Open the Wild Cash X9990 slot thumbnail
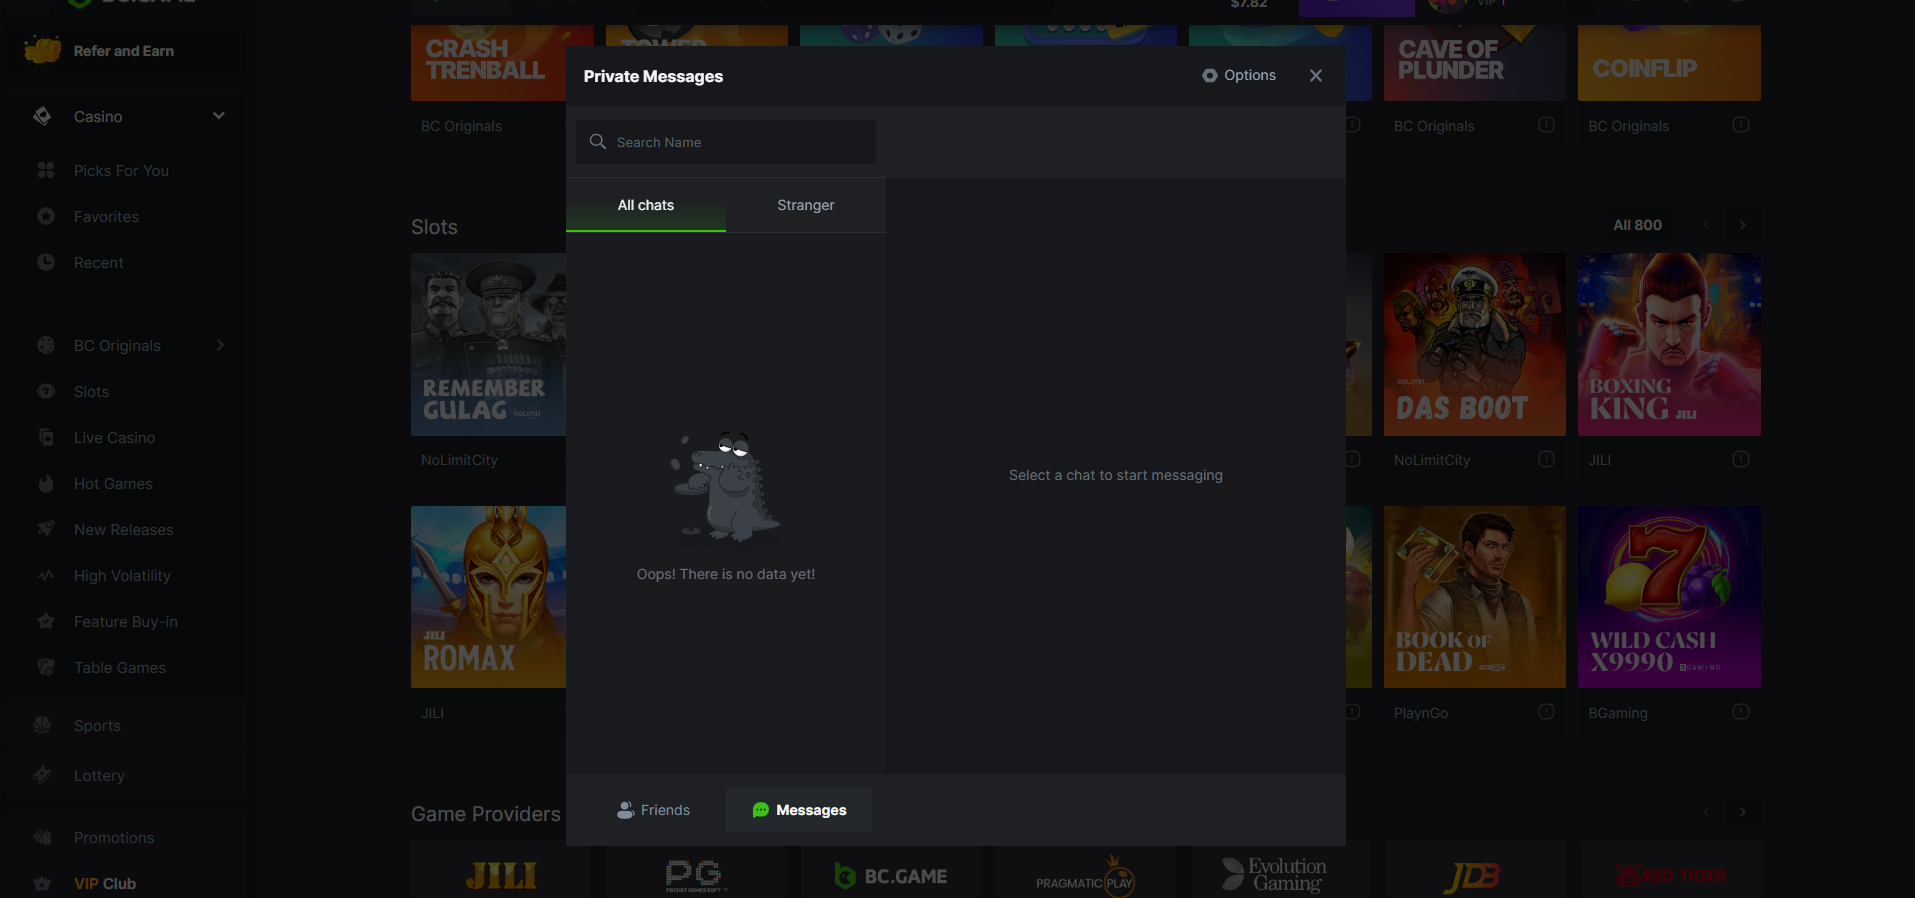 tap(1669, 597)
